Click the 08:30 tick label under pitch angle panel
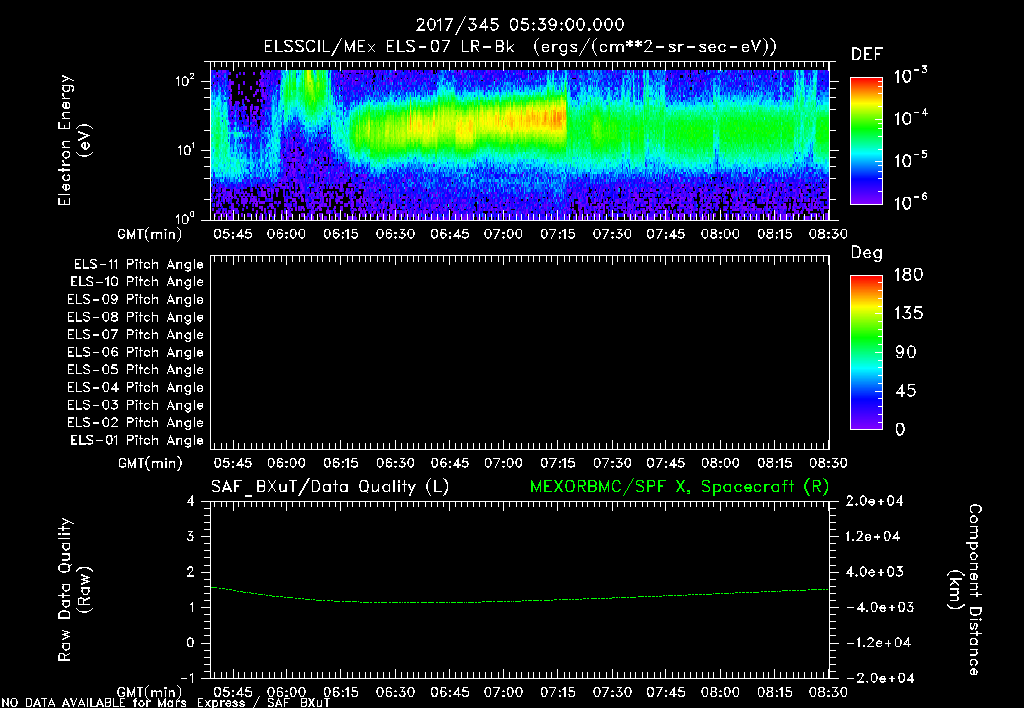This screenshot has width=1024, height=708. [828, 463]
